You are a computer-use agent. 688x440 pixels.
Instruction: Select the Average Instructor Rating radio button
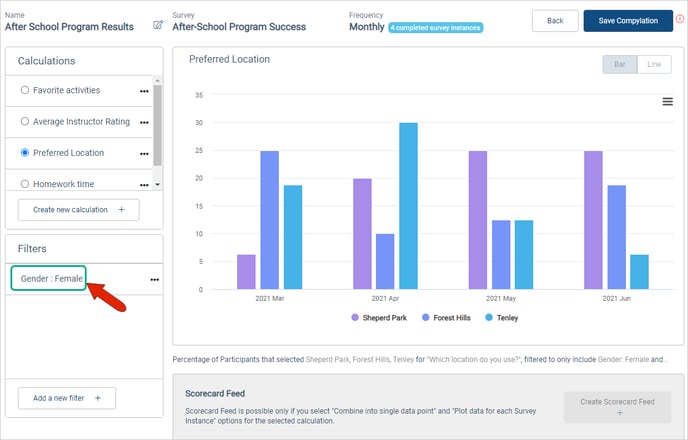(25, 121)
